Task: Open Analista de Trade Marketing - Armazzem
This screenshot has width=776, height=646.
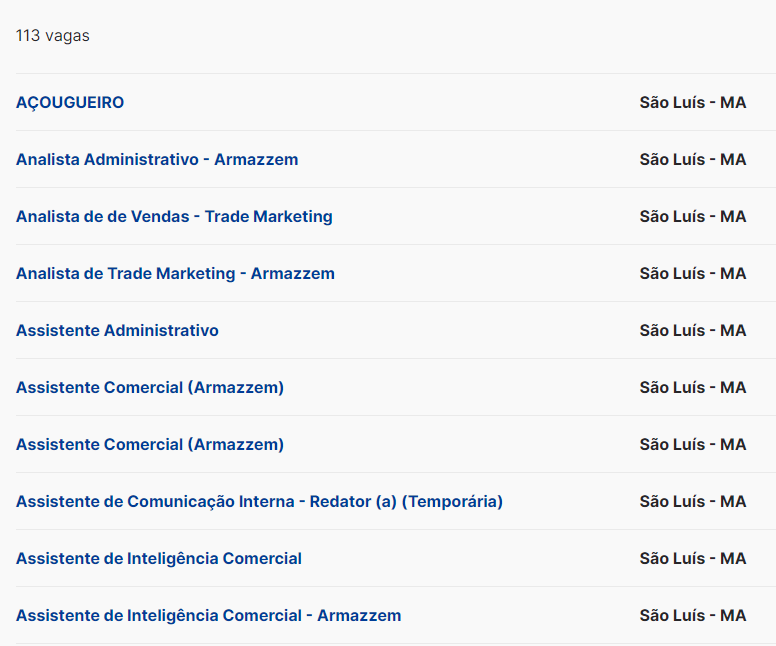Action: pyautogui.click(x=175, y=273)
